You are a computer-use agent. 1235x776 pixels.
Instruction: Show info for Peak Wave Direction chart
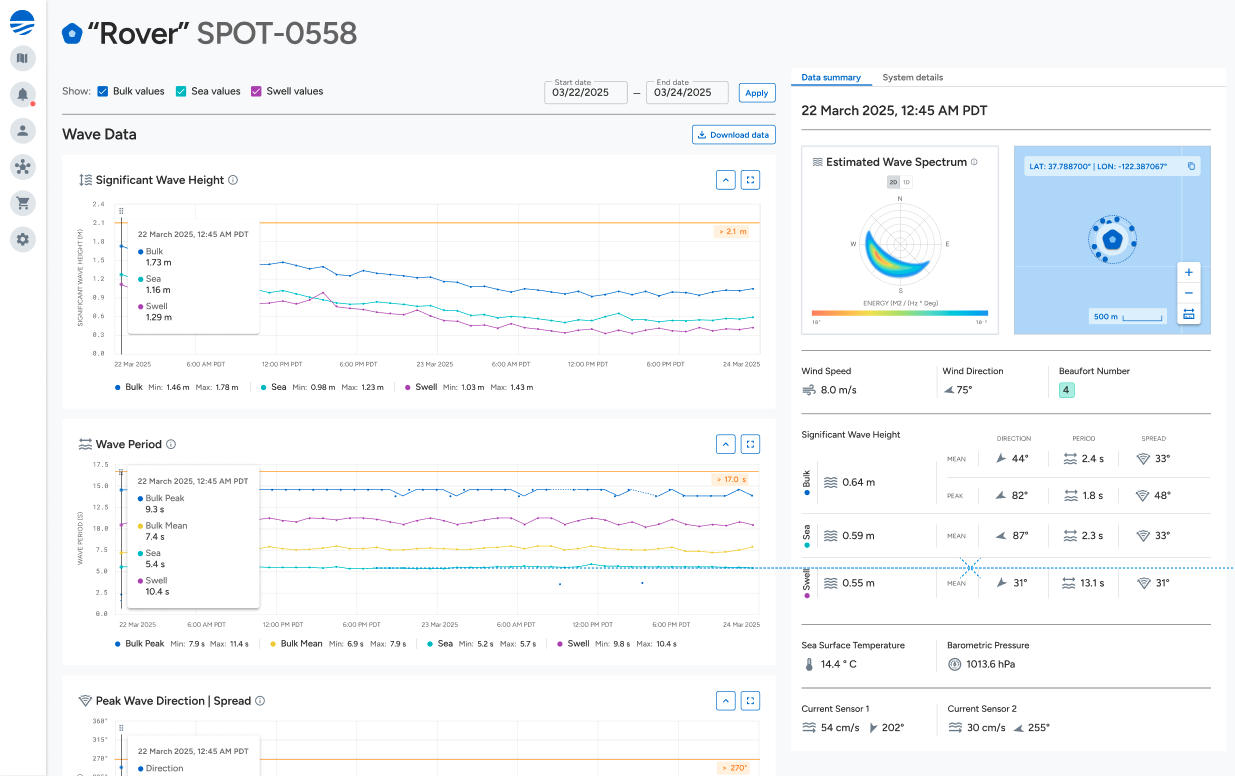[260, 701]
